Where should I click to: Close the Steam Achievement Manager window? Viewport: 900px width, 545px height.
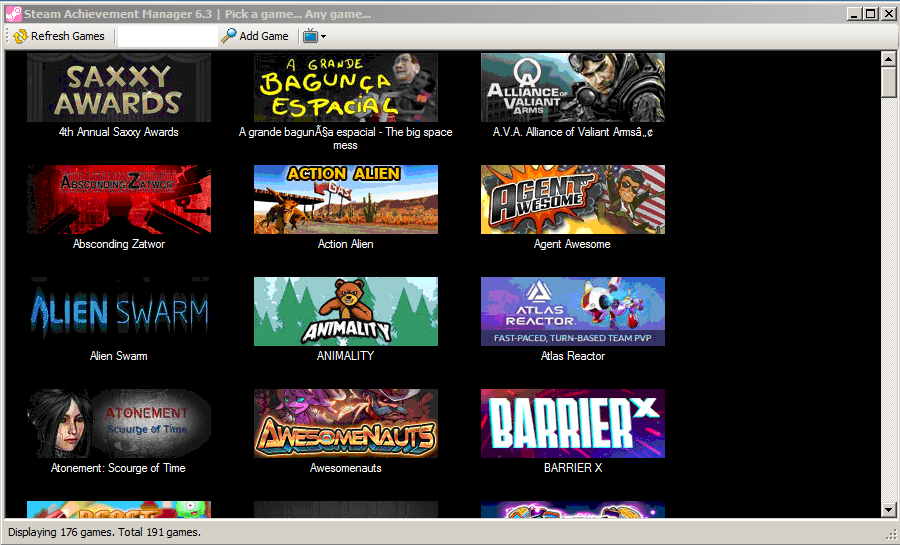pyautogui.click(x=889, y=14)
